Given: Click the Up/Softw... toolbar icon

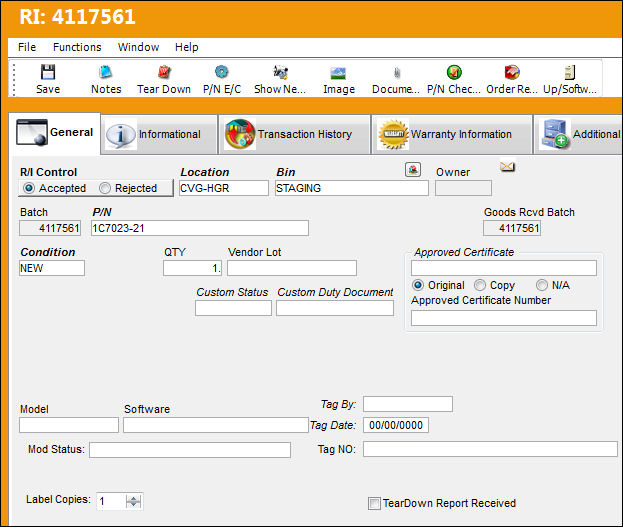Looking at the screenshot, I should 570,72.
